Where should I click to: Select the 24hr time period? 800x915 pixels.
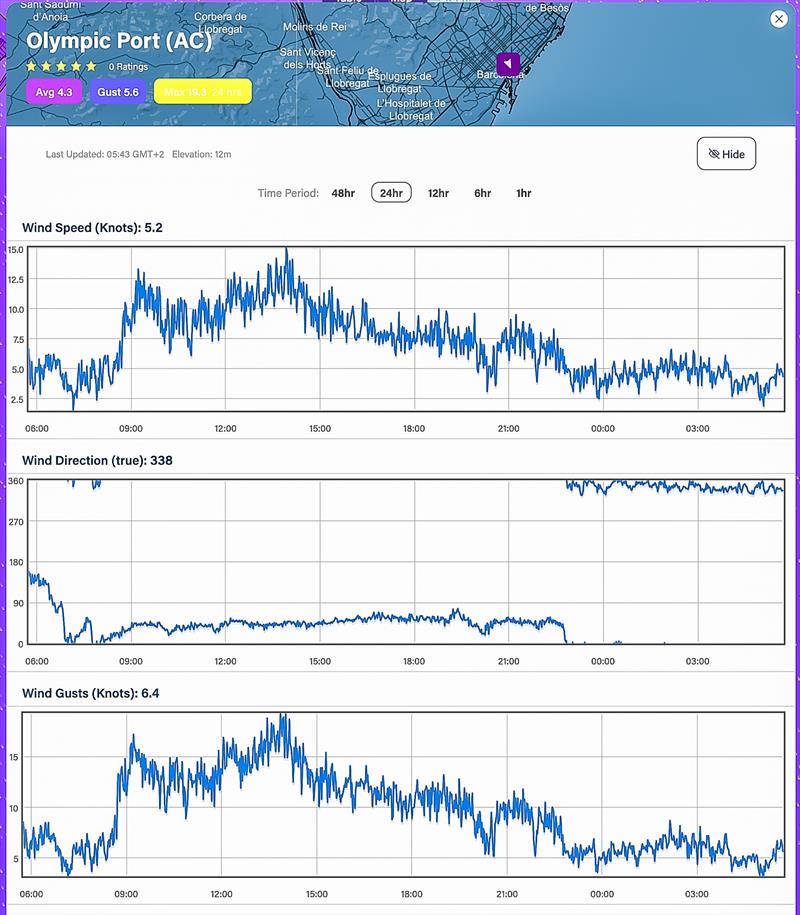pyautogui.click(x=391, y=193)
